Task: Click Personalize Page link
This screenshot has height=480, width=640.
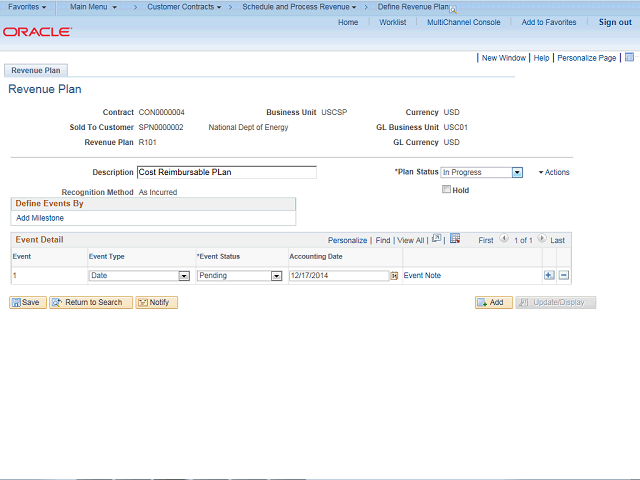Action: coord(587,58)
